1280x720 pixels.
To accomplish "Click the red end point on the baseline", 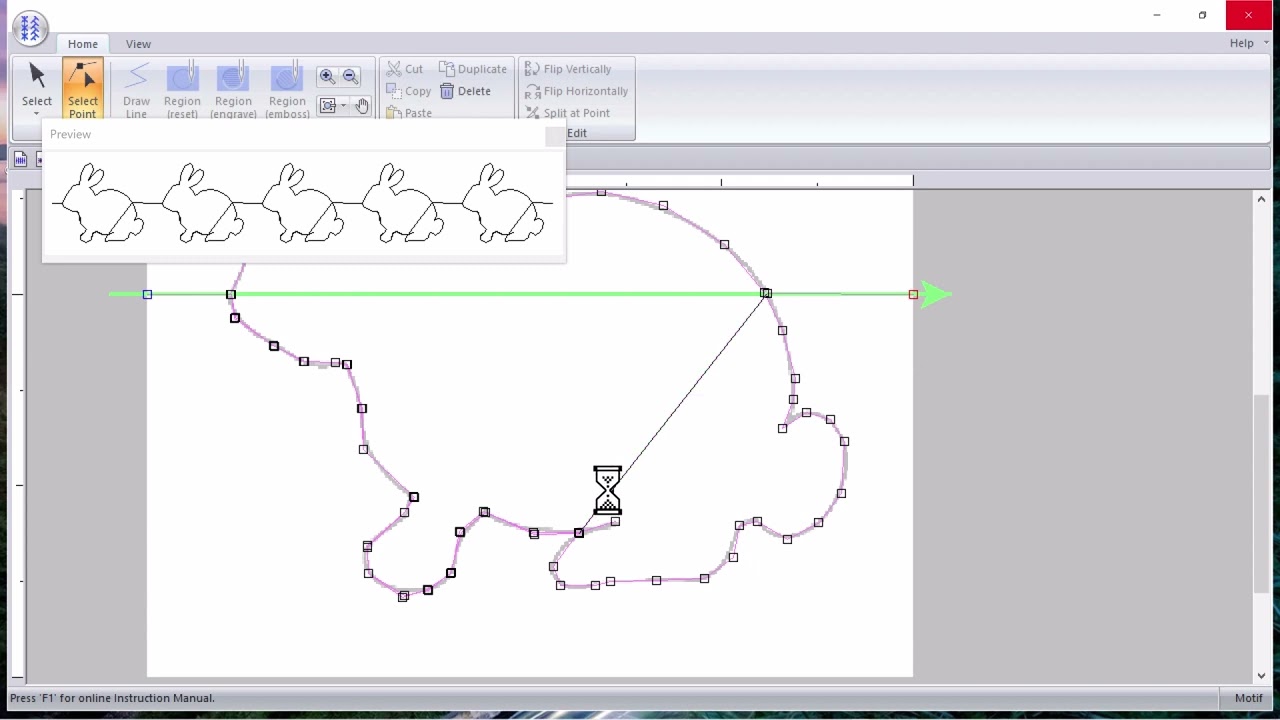I will point(913,294).
